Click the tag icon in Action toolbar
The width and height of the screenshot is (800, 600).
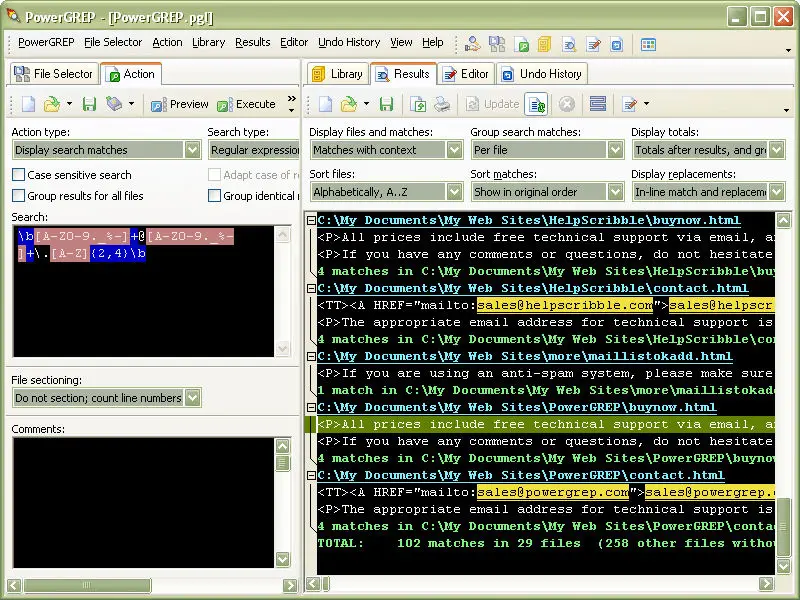(x=114, y=104)
